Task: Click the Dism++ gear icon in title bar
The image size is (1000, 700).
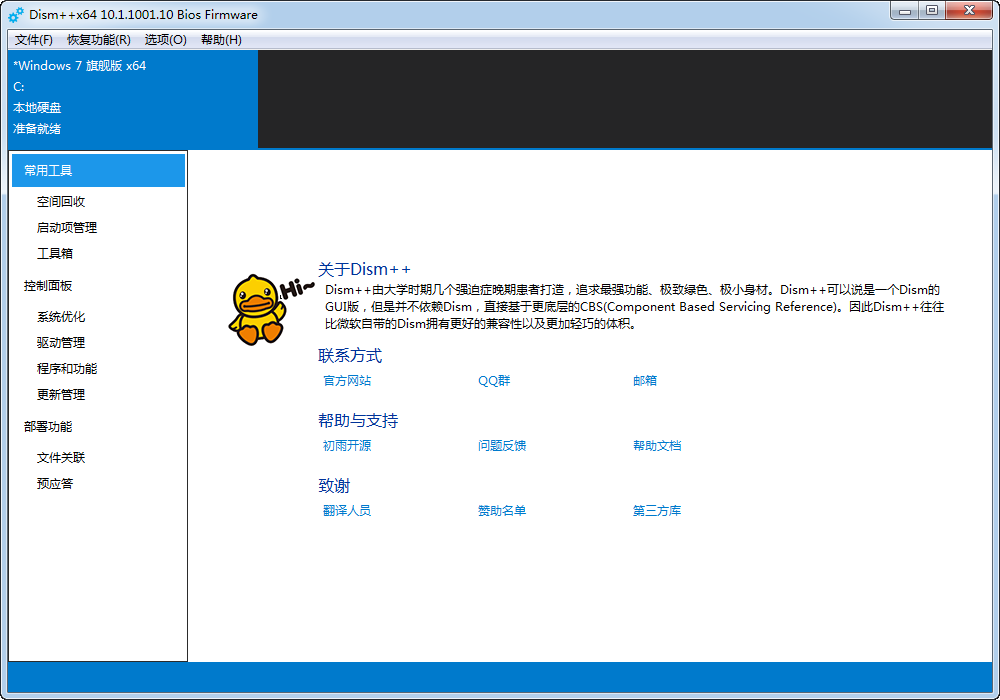Action: [x=16, y=14]
